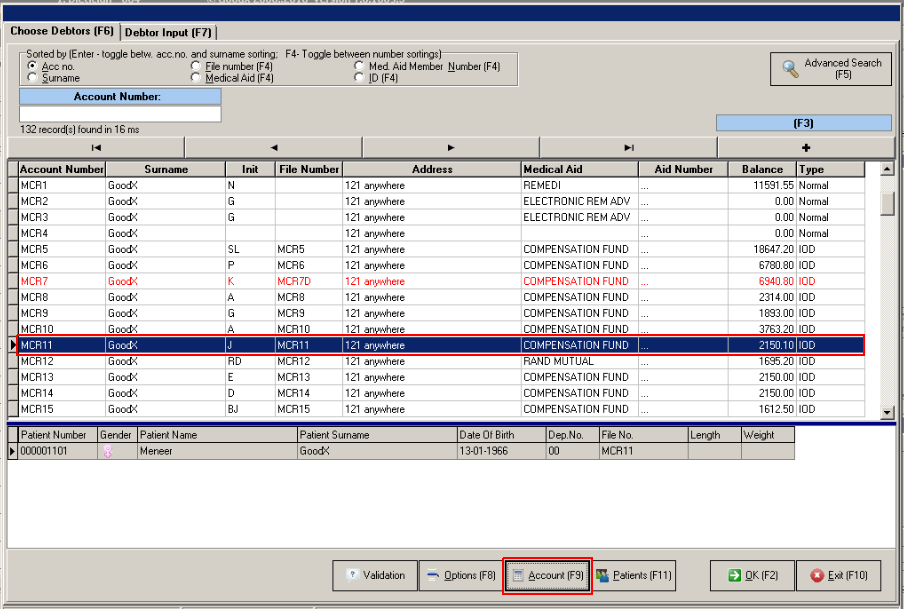904x609 pixels.
Task: Open Options (F8) menu button
Action: coord(461,576)
